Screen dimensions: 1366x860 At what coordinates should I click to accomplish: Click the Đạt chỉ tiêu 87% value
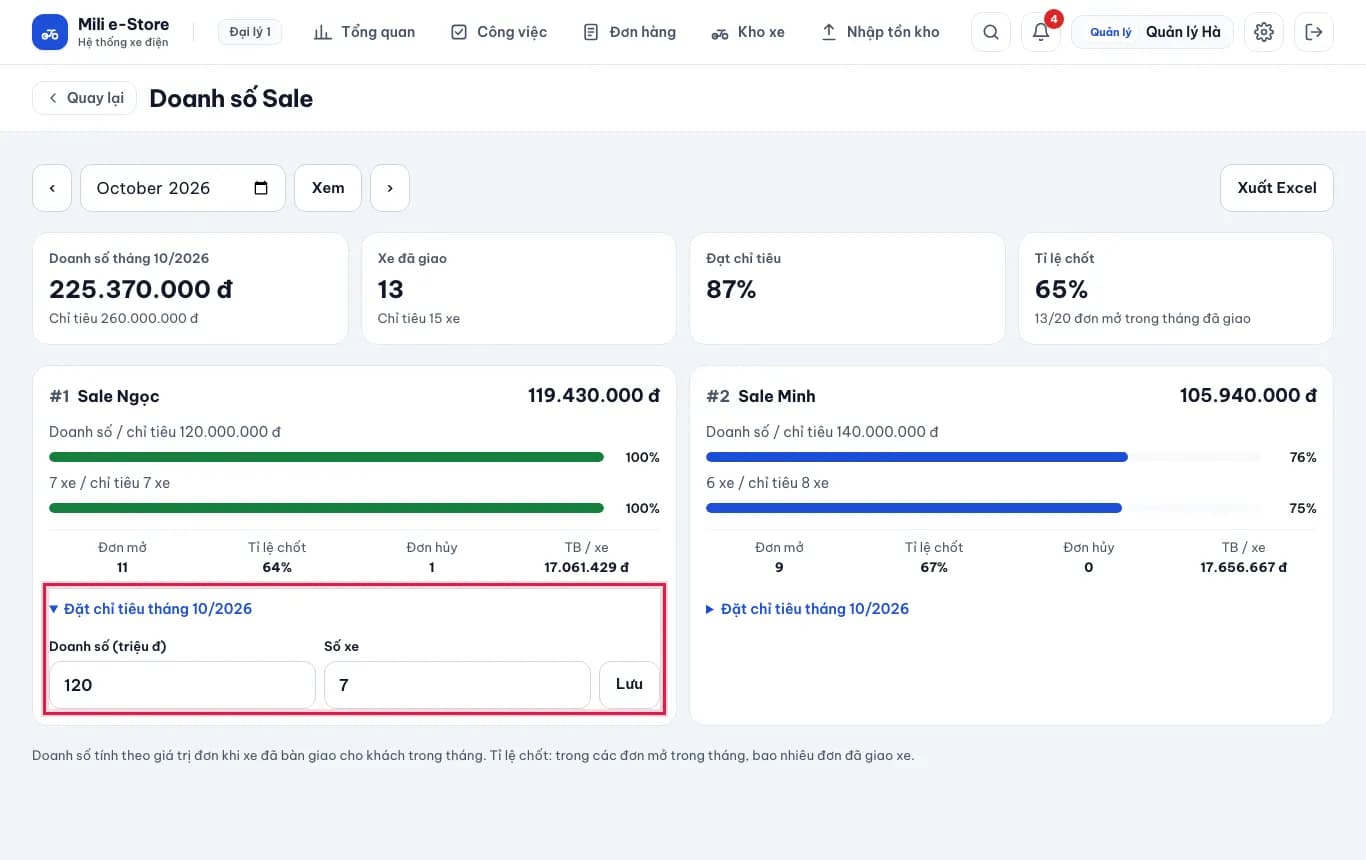[731, 290]
